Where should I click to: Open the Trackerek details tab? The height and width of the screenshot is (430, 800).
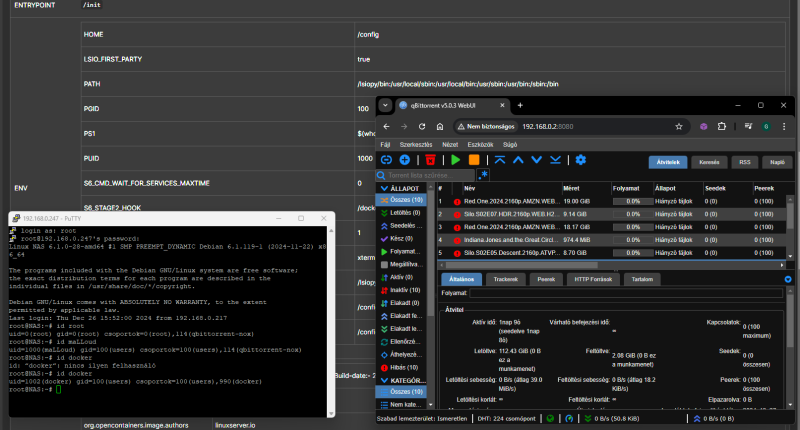[506, 279]
